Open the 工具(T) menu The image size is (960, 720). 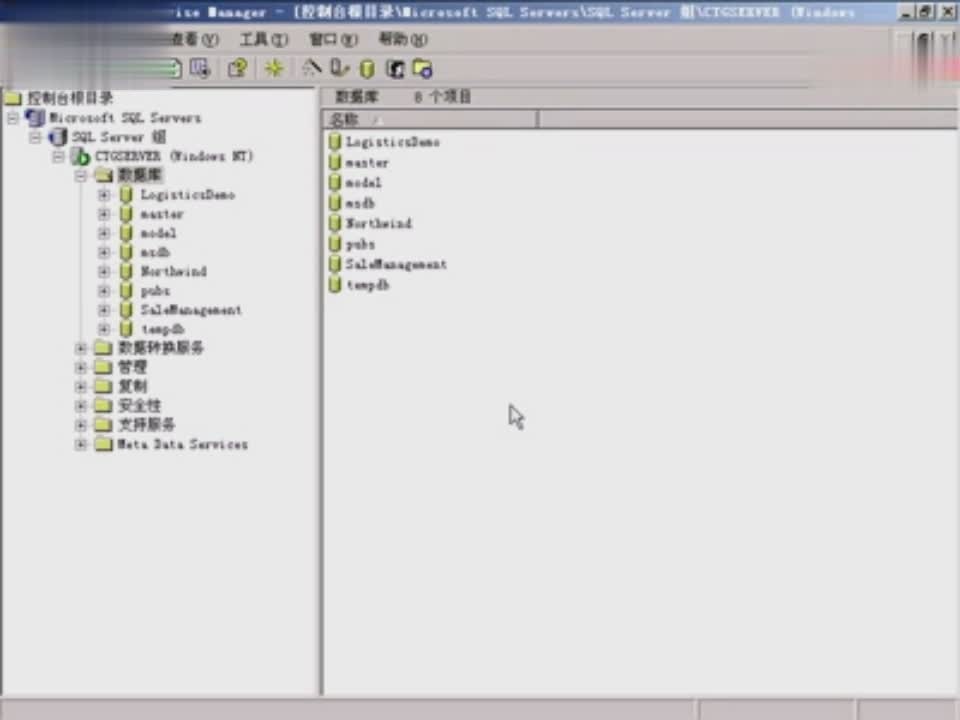tap(264, 40)
